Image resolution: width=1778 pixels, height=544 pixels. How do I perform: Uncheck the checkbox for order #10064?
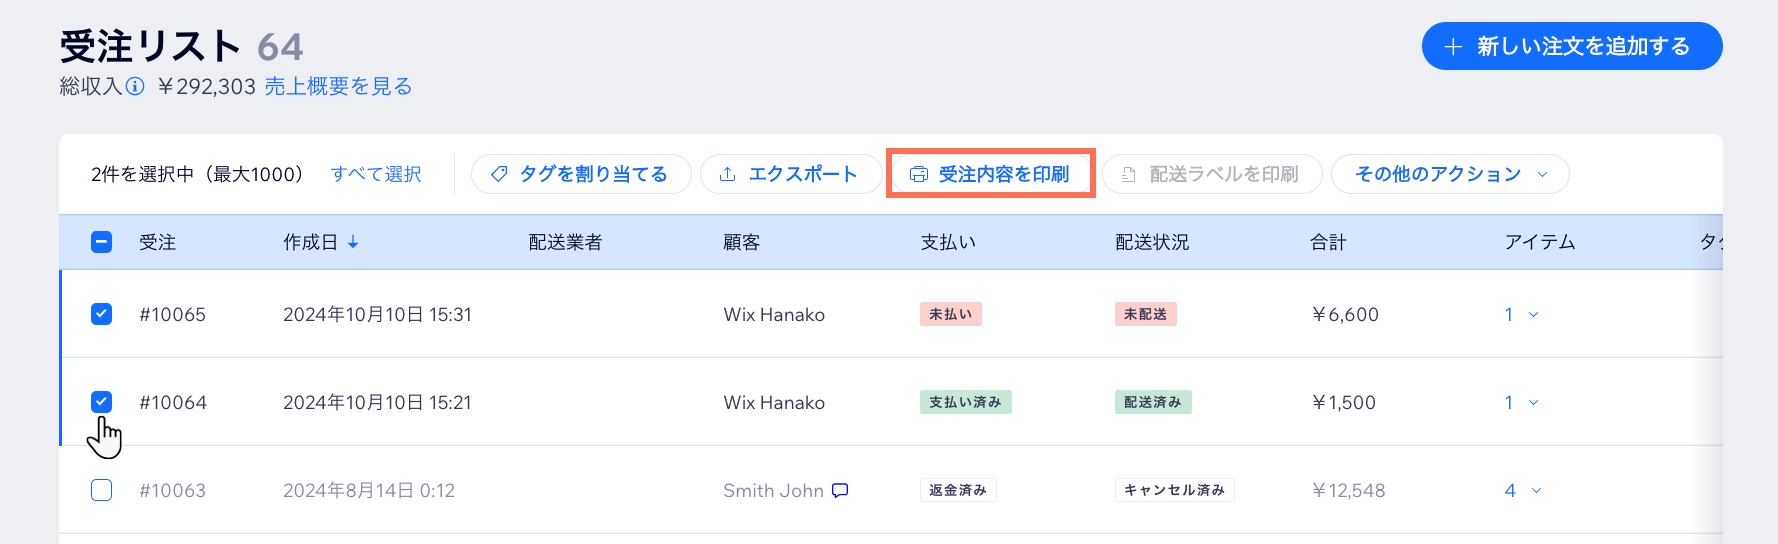101,402
